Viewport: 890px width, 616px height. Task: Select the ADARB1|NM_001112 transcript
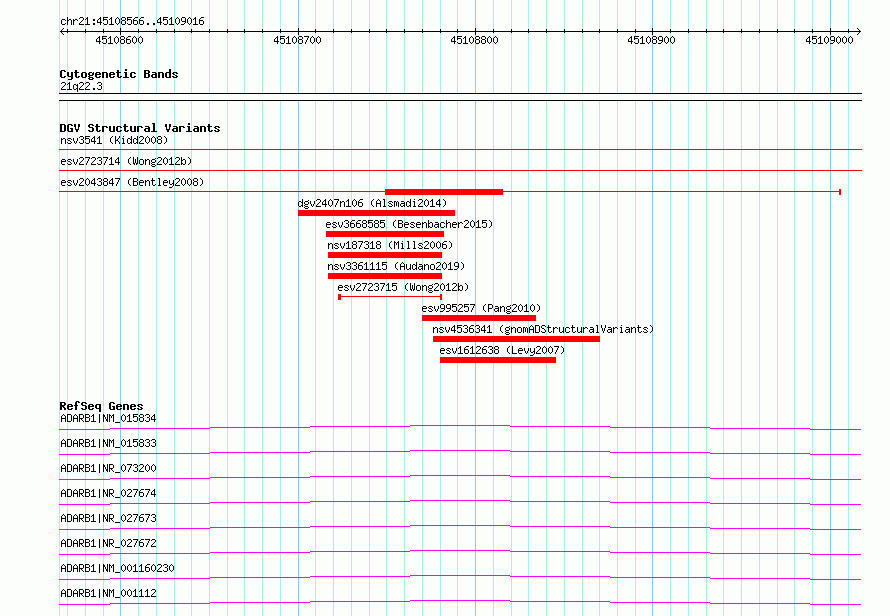click(108, 593)
